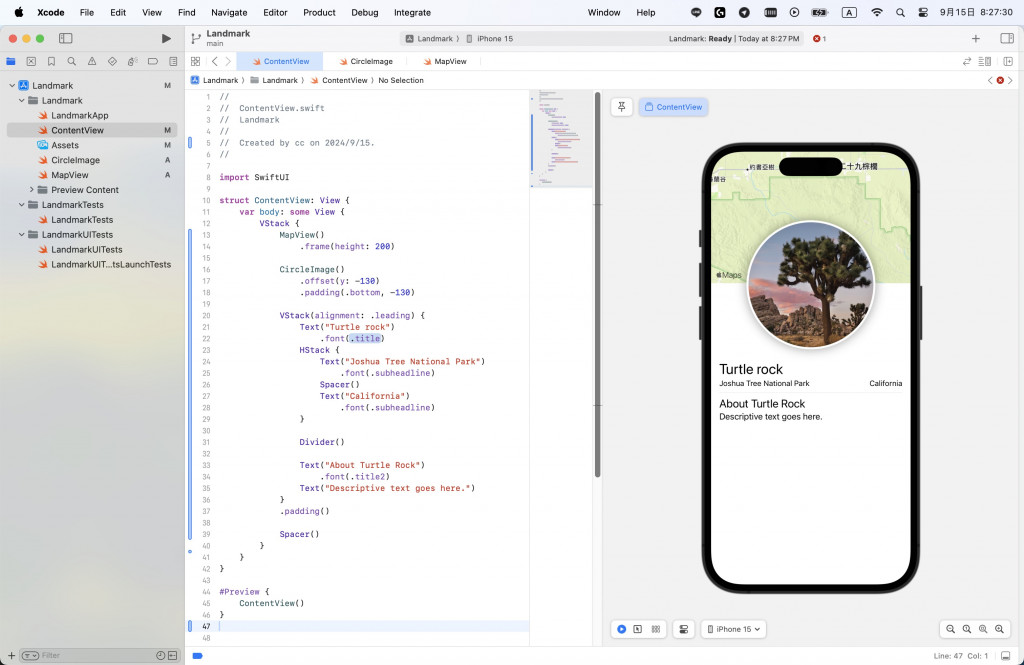Expand the Preview Content folder
Screen dimensions: 1024x665
(32, 190)
